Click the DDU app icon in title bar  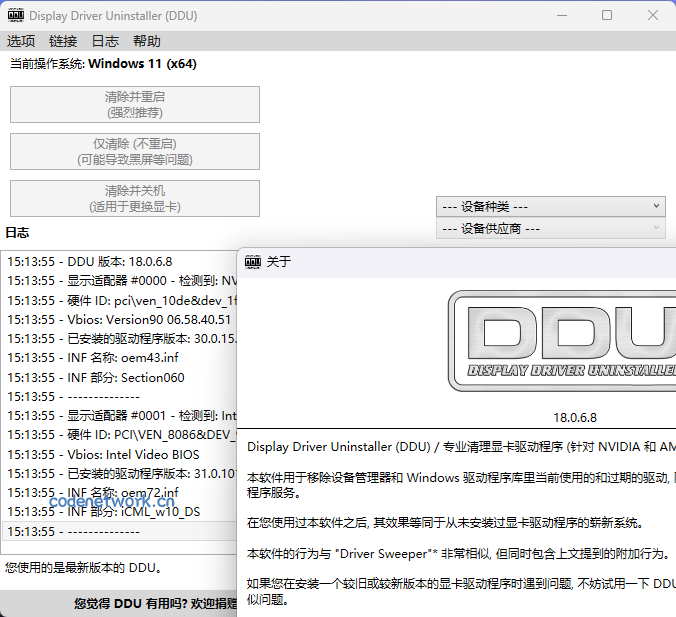pos(16,16)
